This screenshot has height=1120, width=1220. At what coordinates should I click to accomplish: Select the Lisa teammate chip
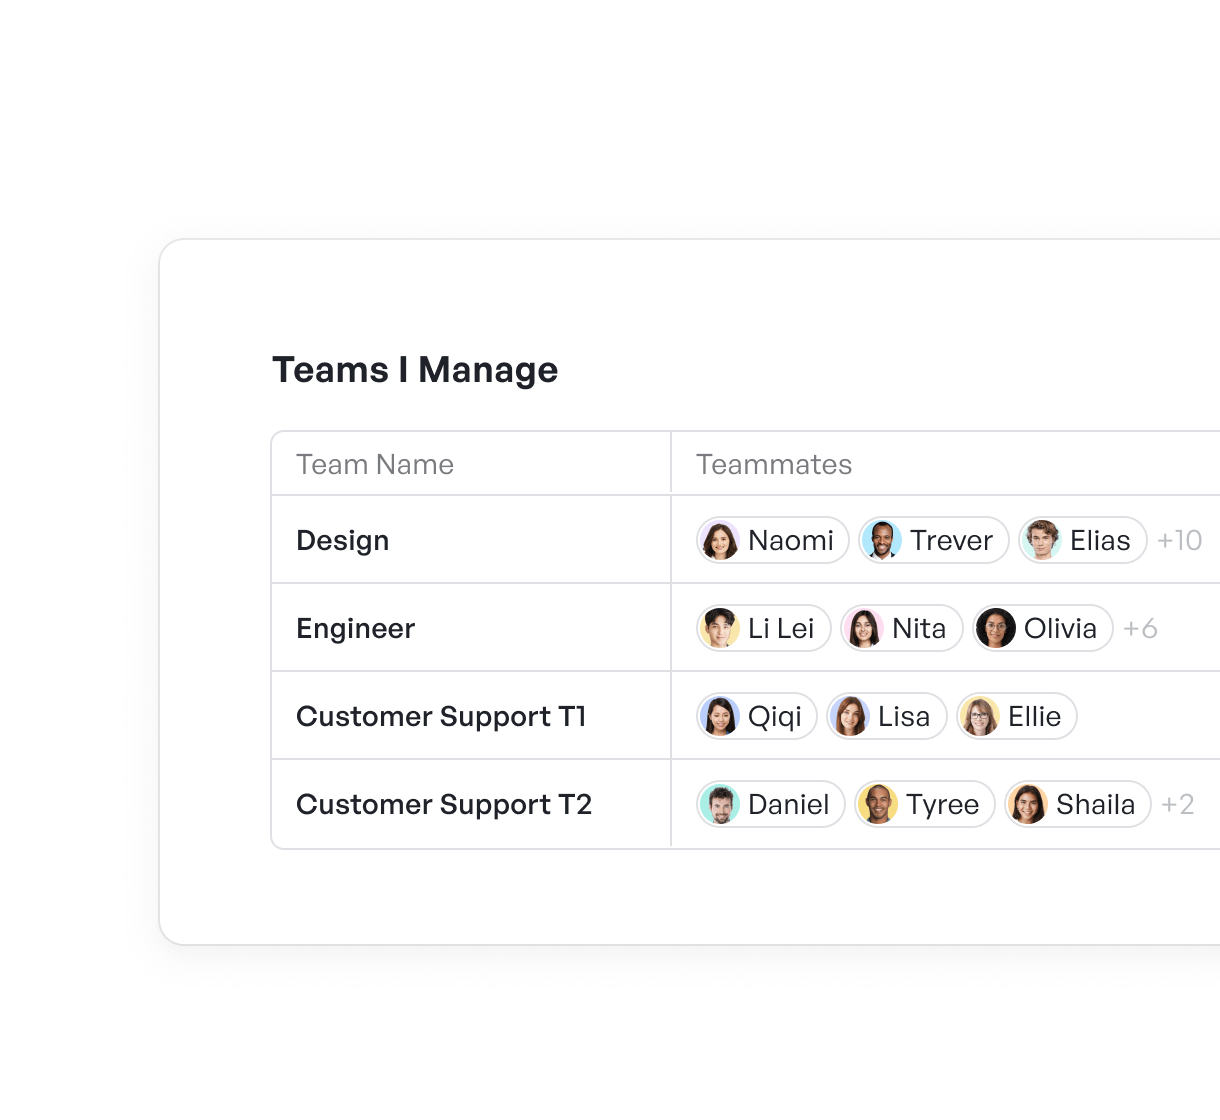click(x=887, y=717)
